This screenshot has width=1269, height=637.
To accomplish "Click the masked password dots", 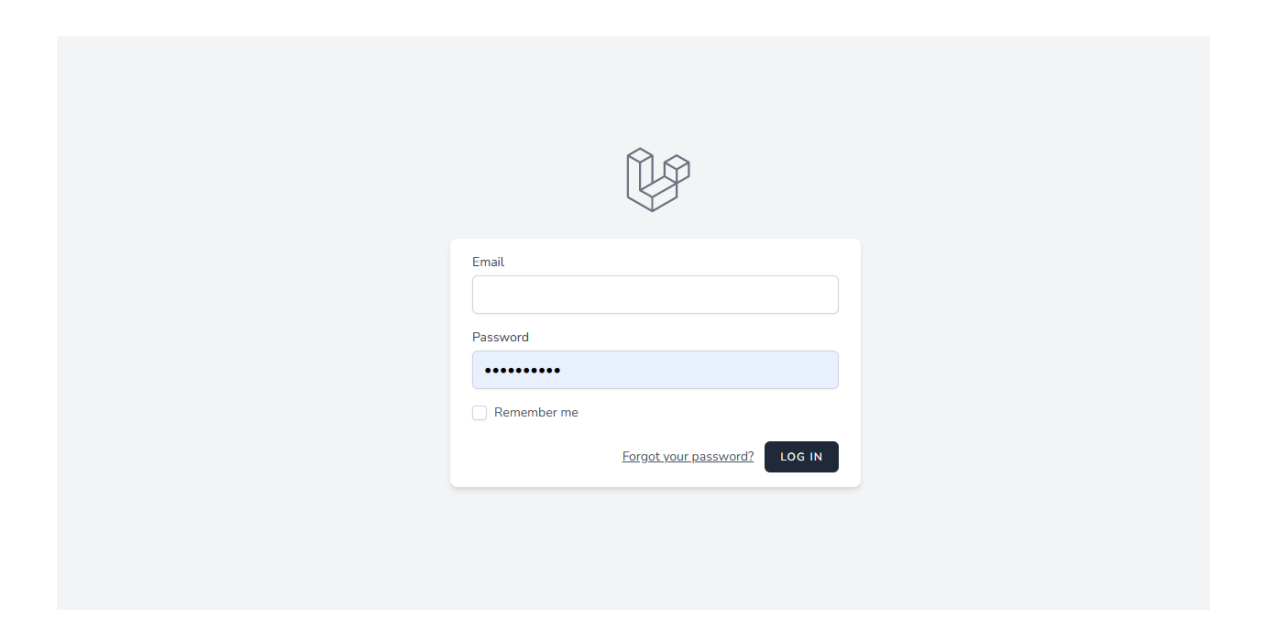I will (522, 371).
